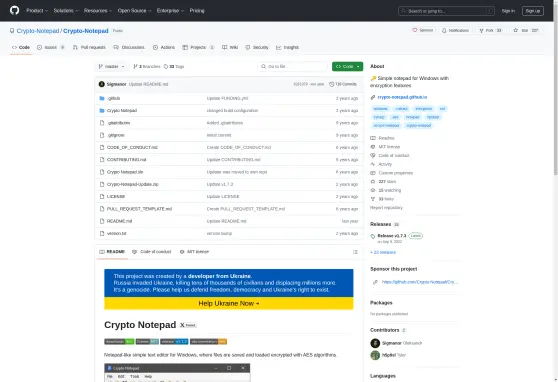Expand the Enterprise menu
Screen dimensions: 558x382
point(170,11)
